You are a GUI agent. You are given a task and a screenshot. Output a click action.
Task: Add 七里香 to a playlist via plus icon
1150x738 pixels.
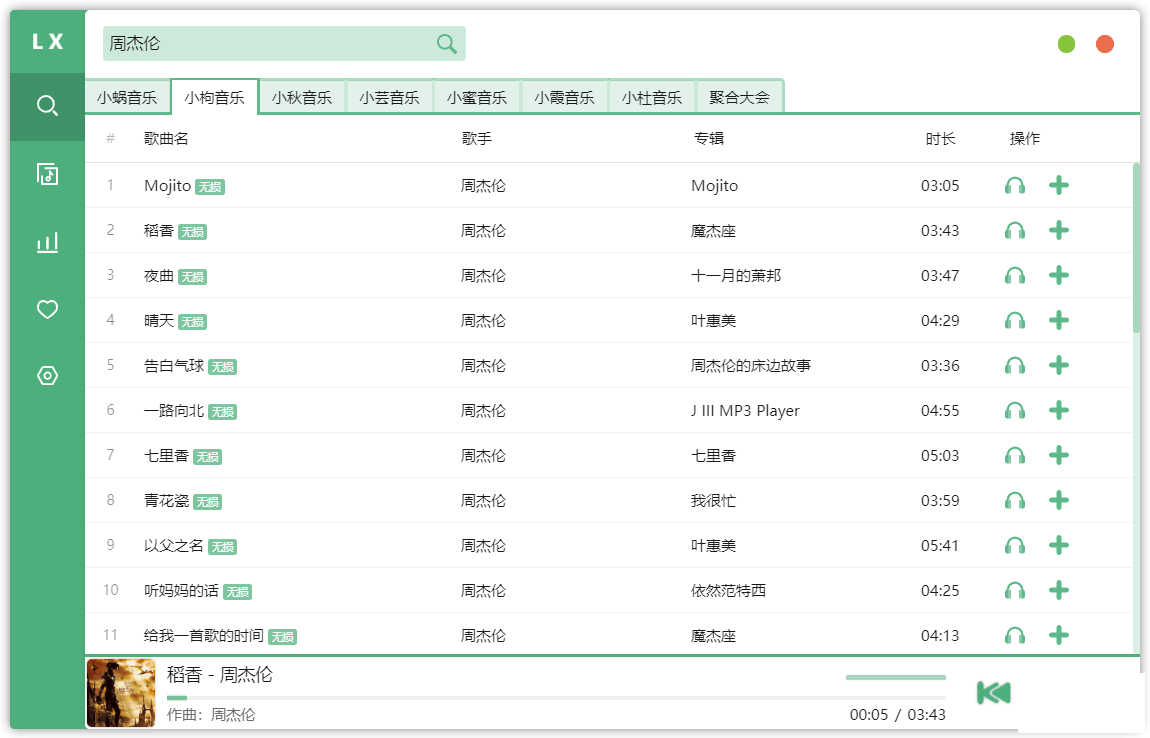1059,455
